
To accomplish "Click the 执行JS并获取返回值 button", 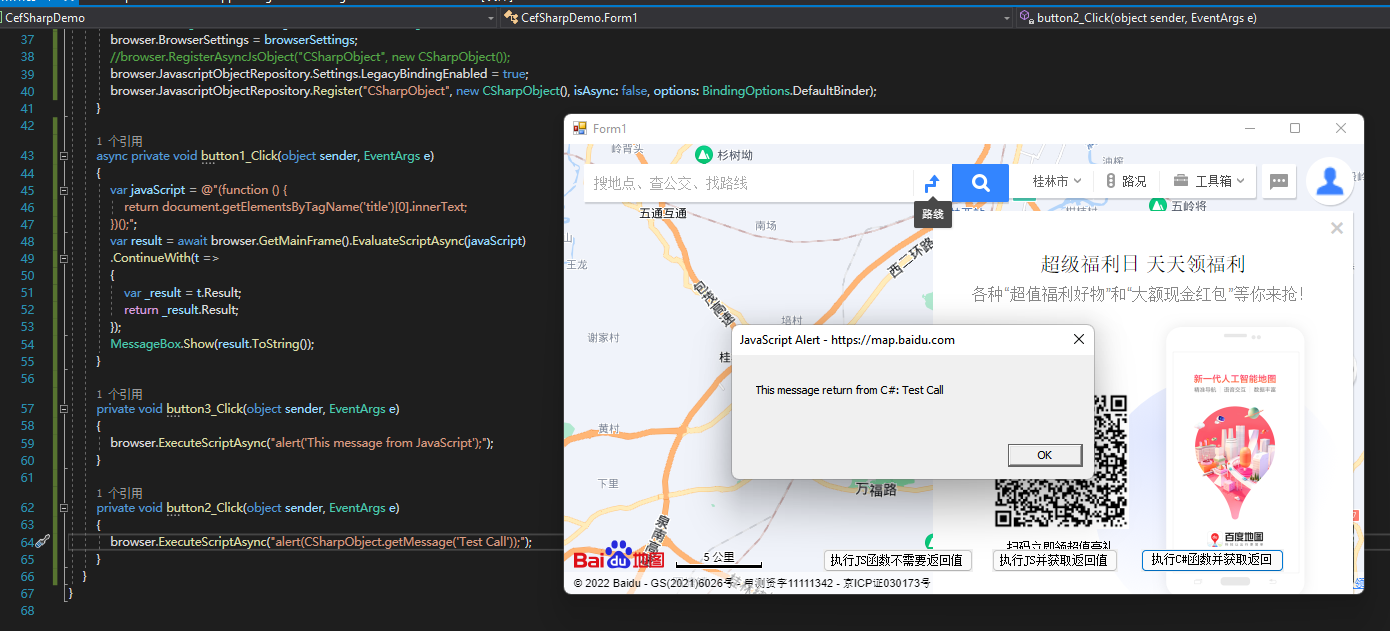I will (1055, 560).
